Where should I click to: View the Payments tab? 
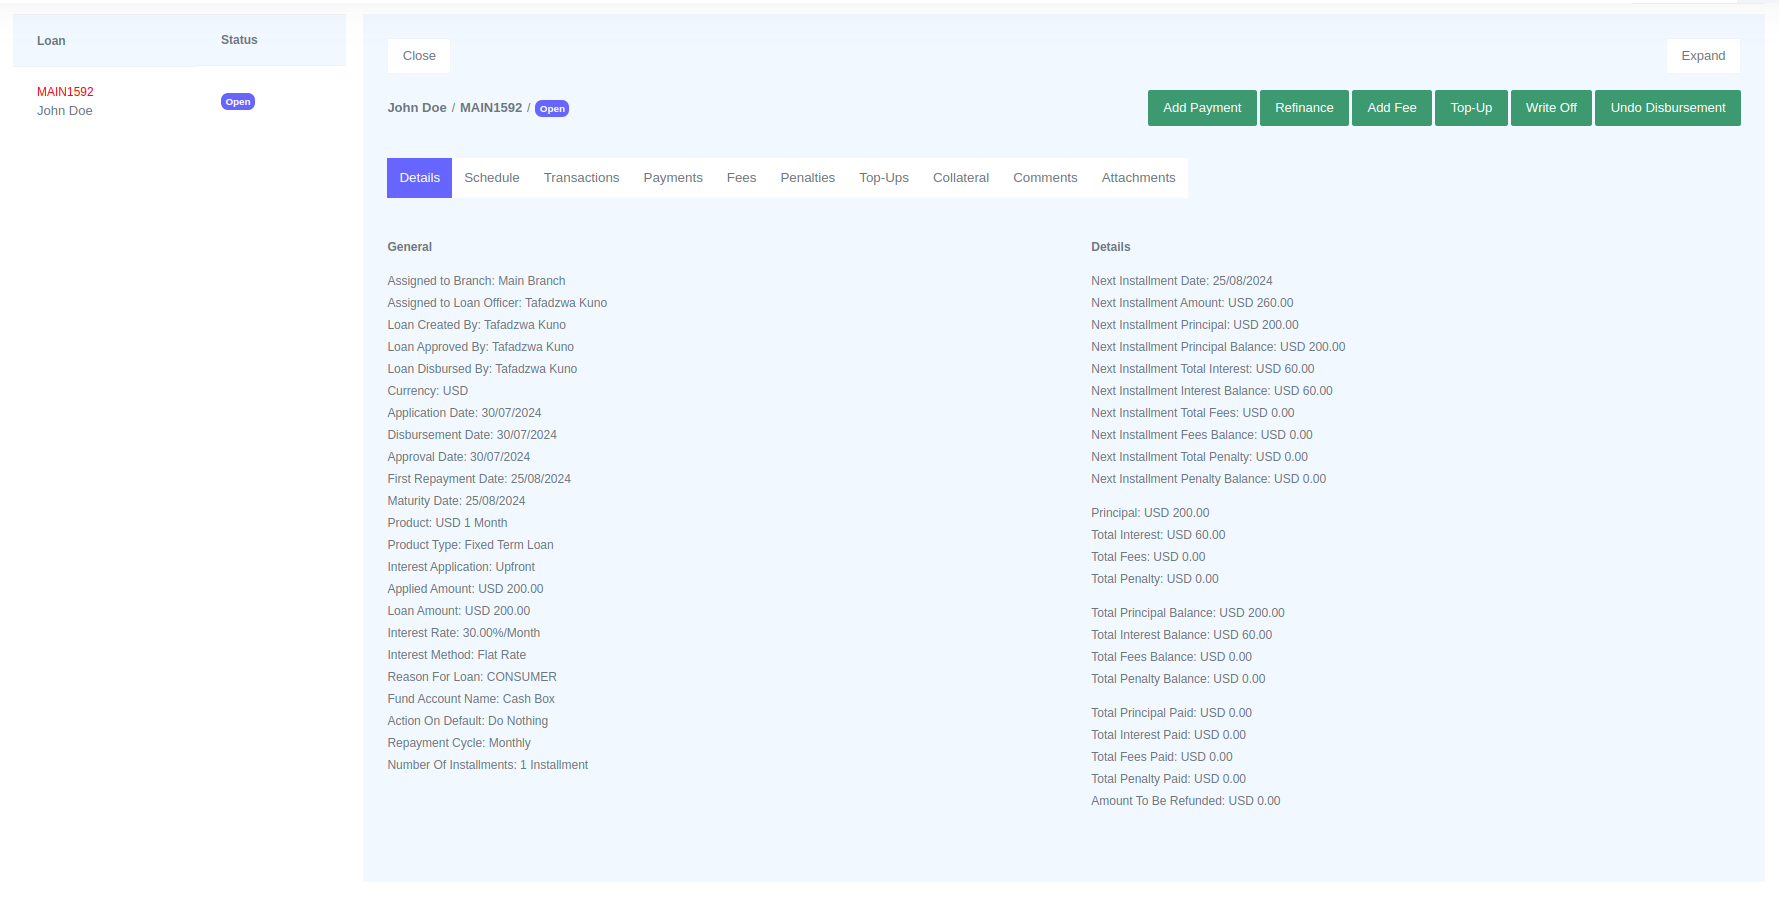(672, 178)
